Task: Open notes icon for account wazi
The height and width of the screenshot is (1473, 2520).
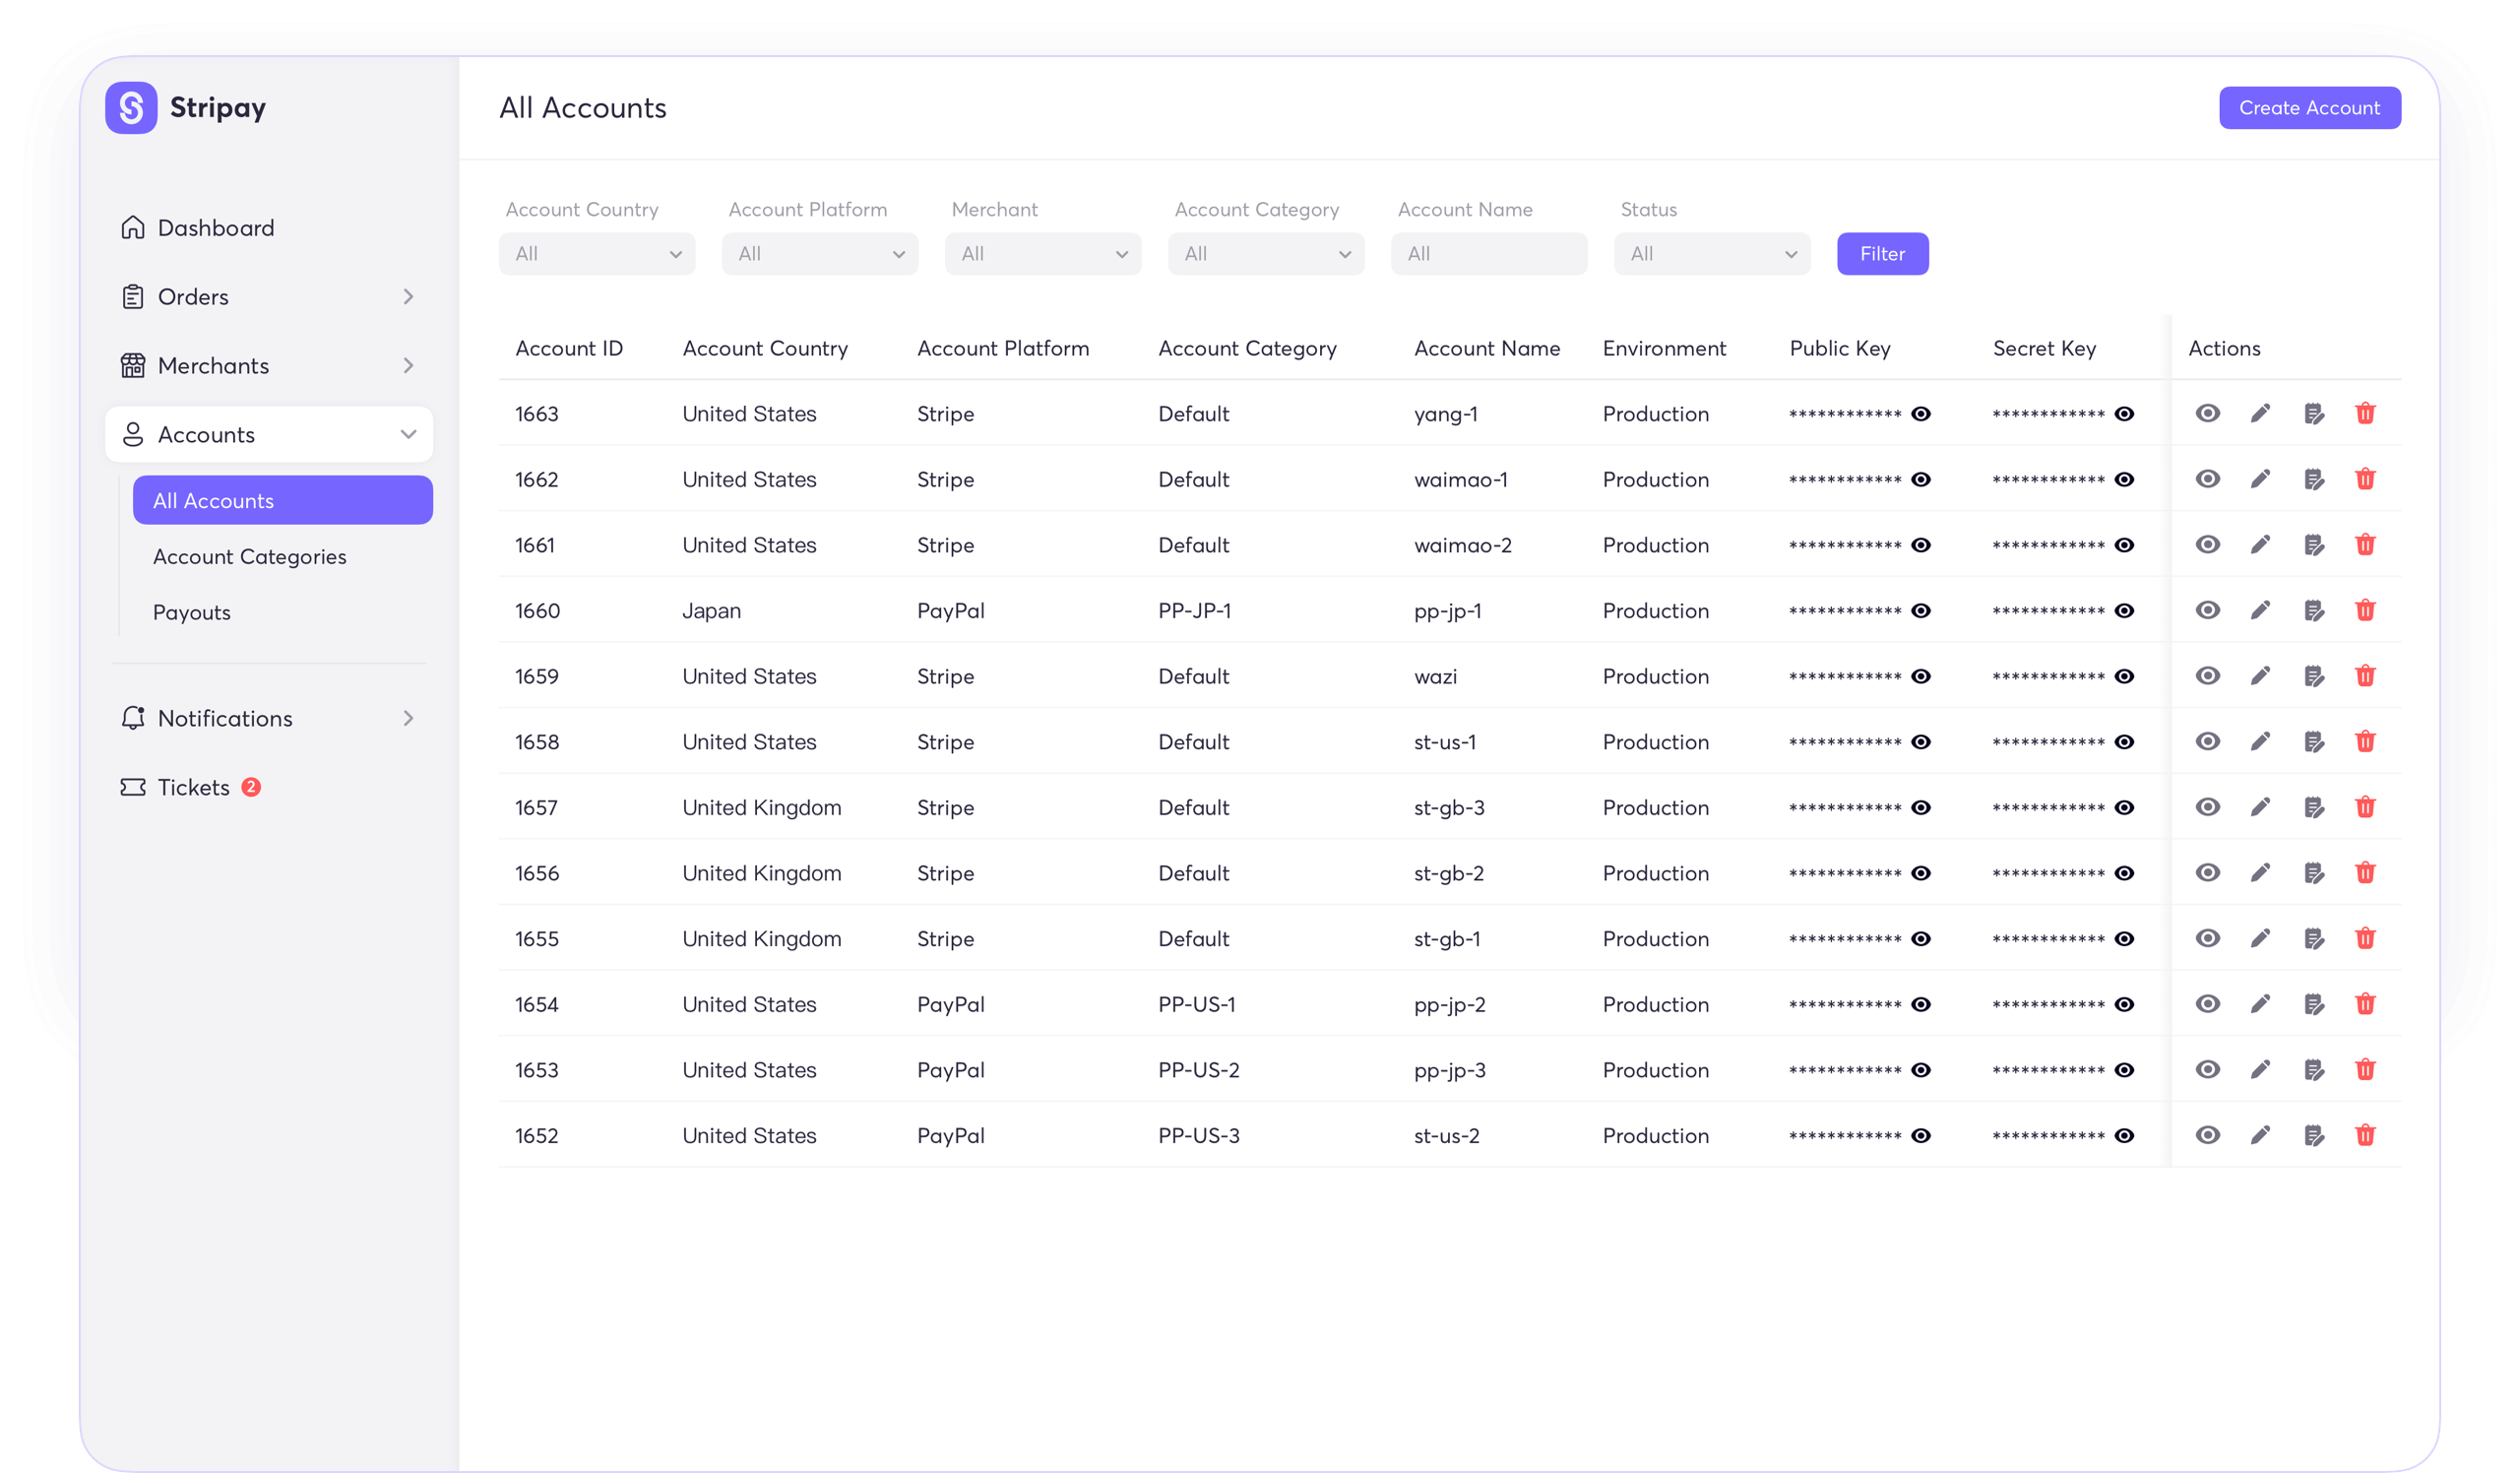Action: click(2313, 676)
